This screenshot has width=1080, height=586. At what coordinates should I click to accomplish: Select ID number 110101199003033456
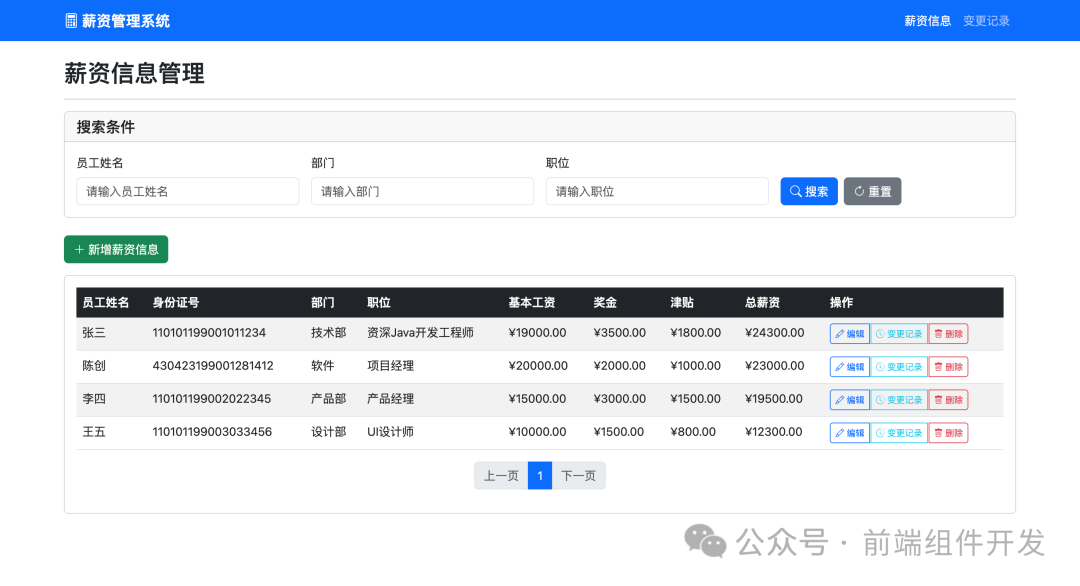click(212, 432)
